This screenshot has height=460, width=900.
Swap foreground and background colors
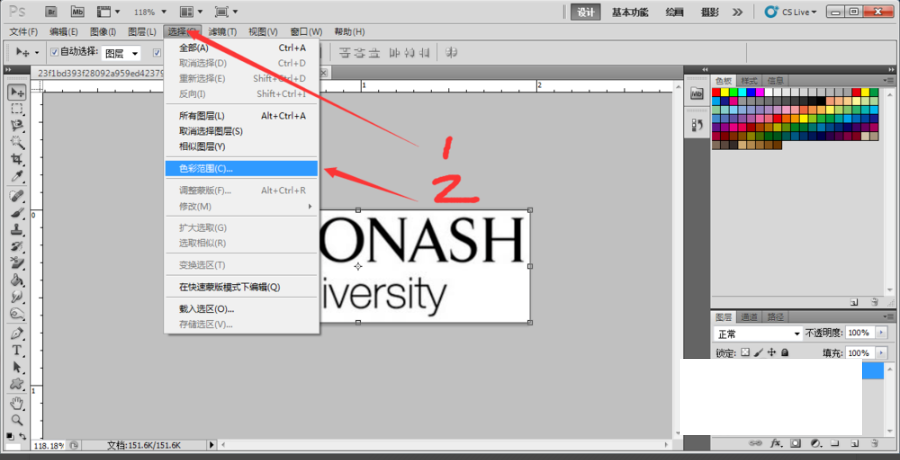[23, 436]
